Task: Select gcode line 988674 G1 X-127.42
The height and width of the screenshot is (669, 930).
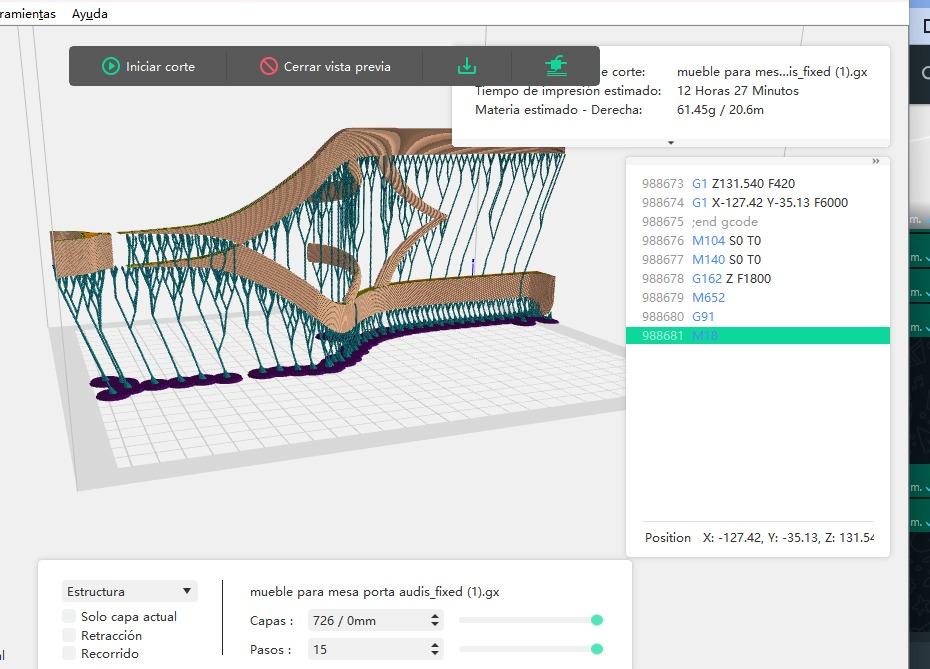Action: point(757,202)
